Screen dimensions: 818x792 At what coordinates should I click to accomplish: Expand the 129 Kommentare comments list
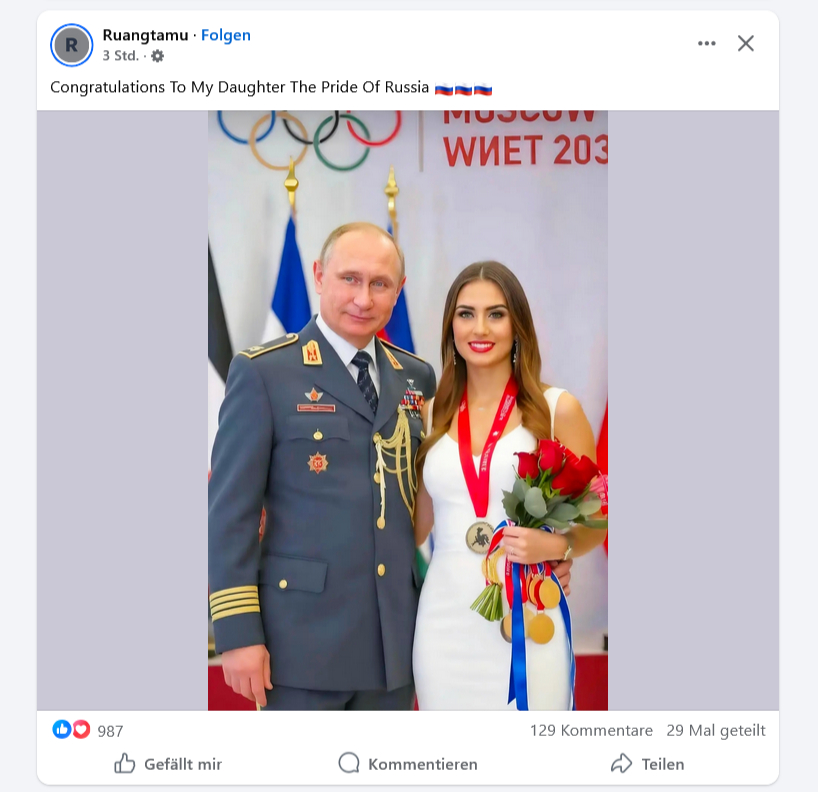point(591,730)
